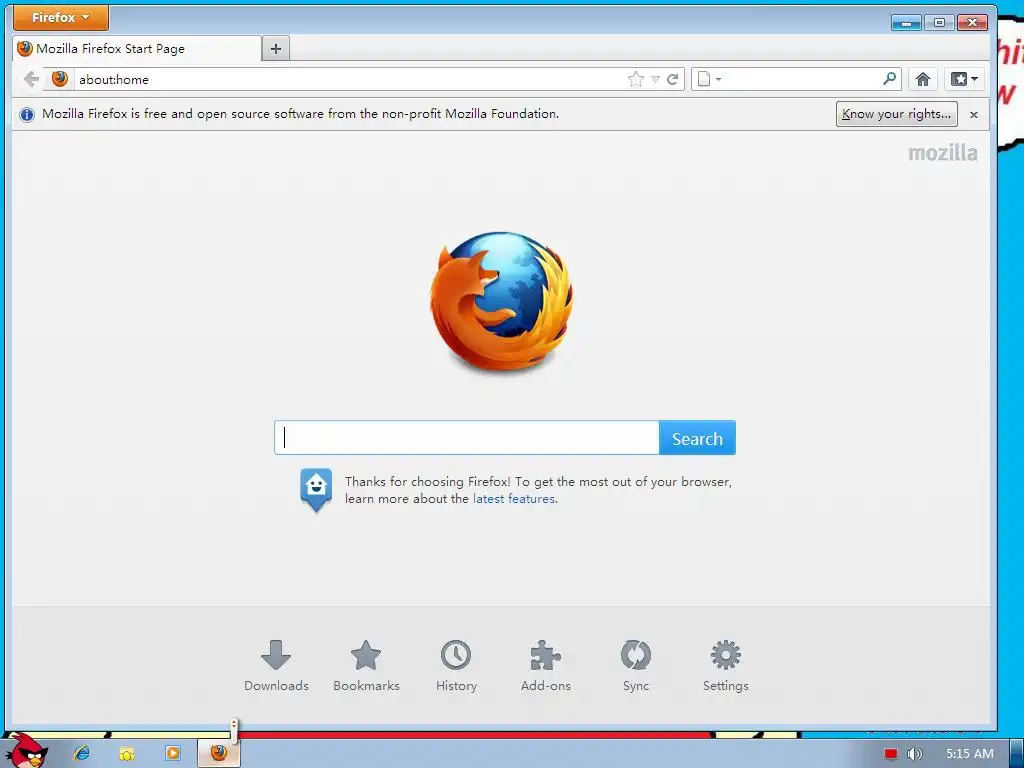Click the show desktop button

point(1017,754)
